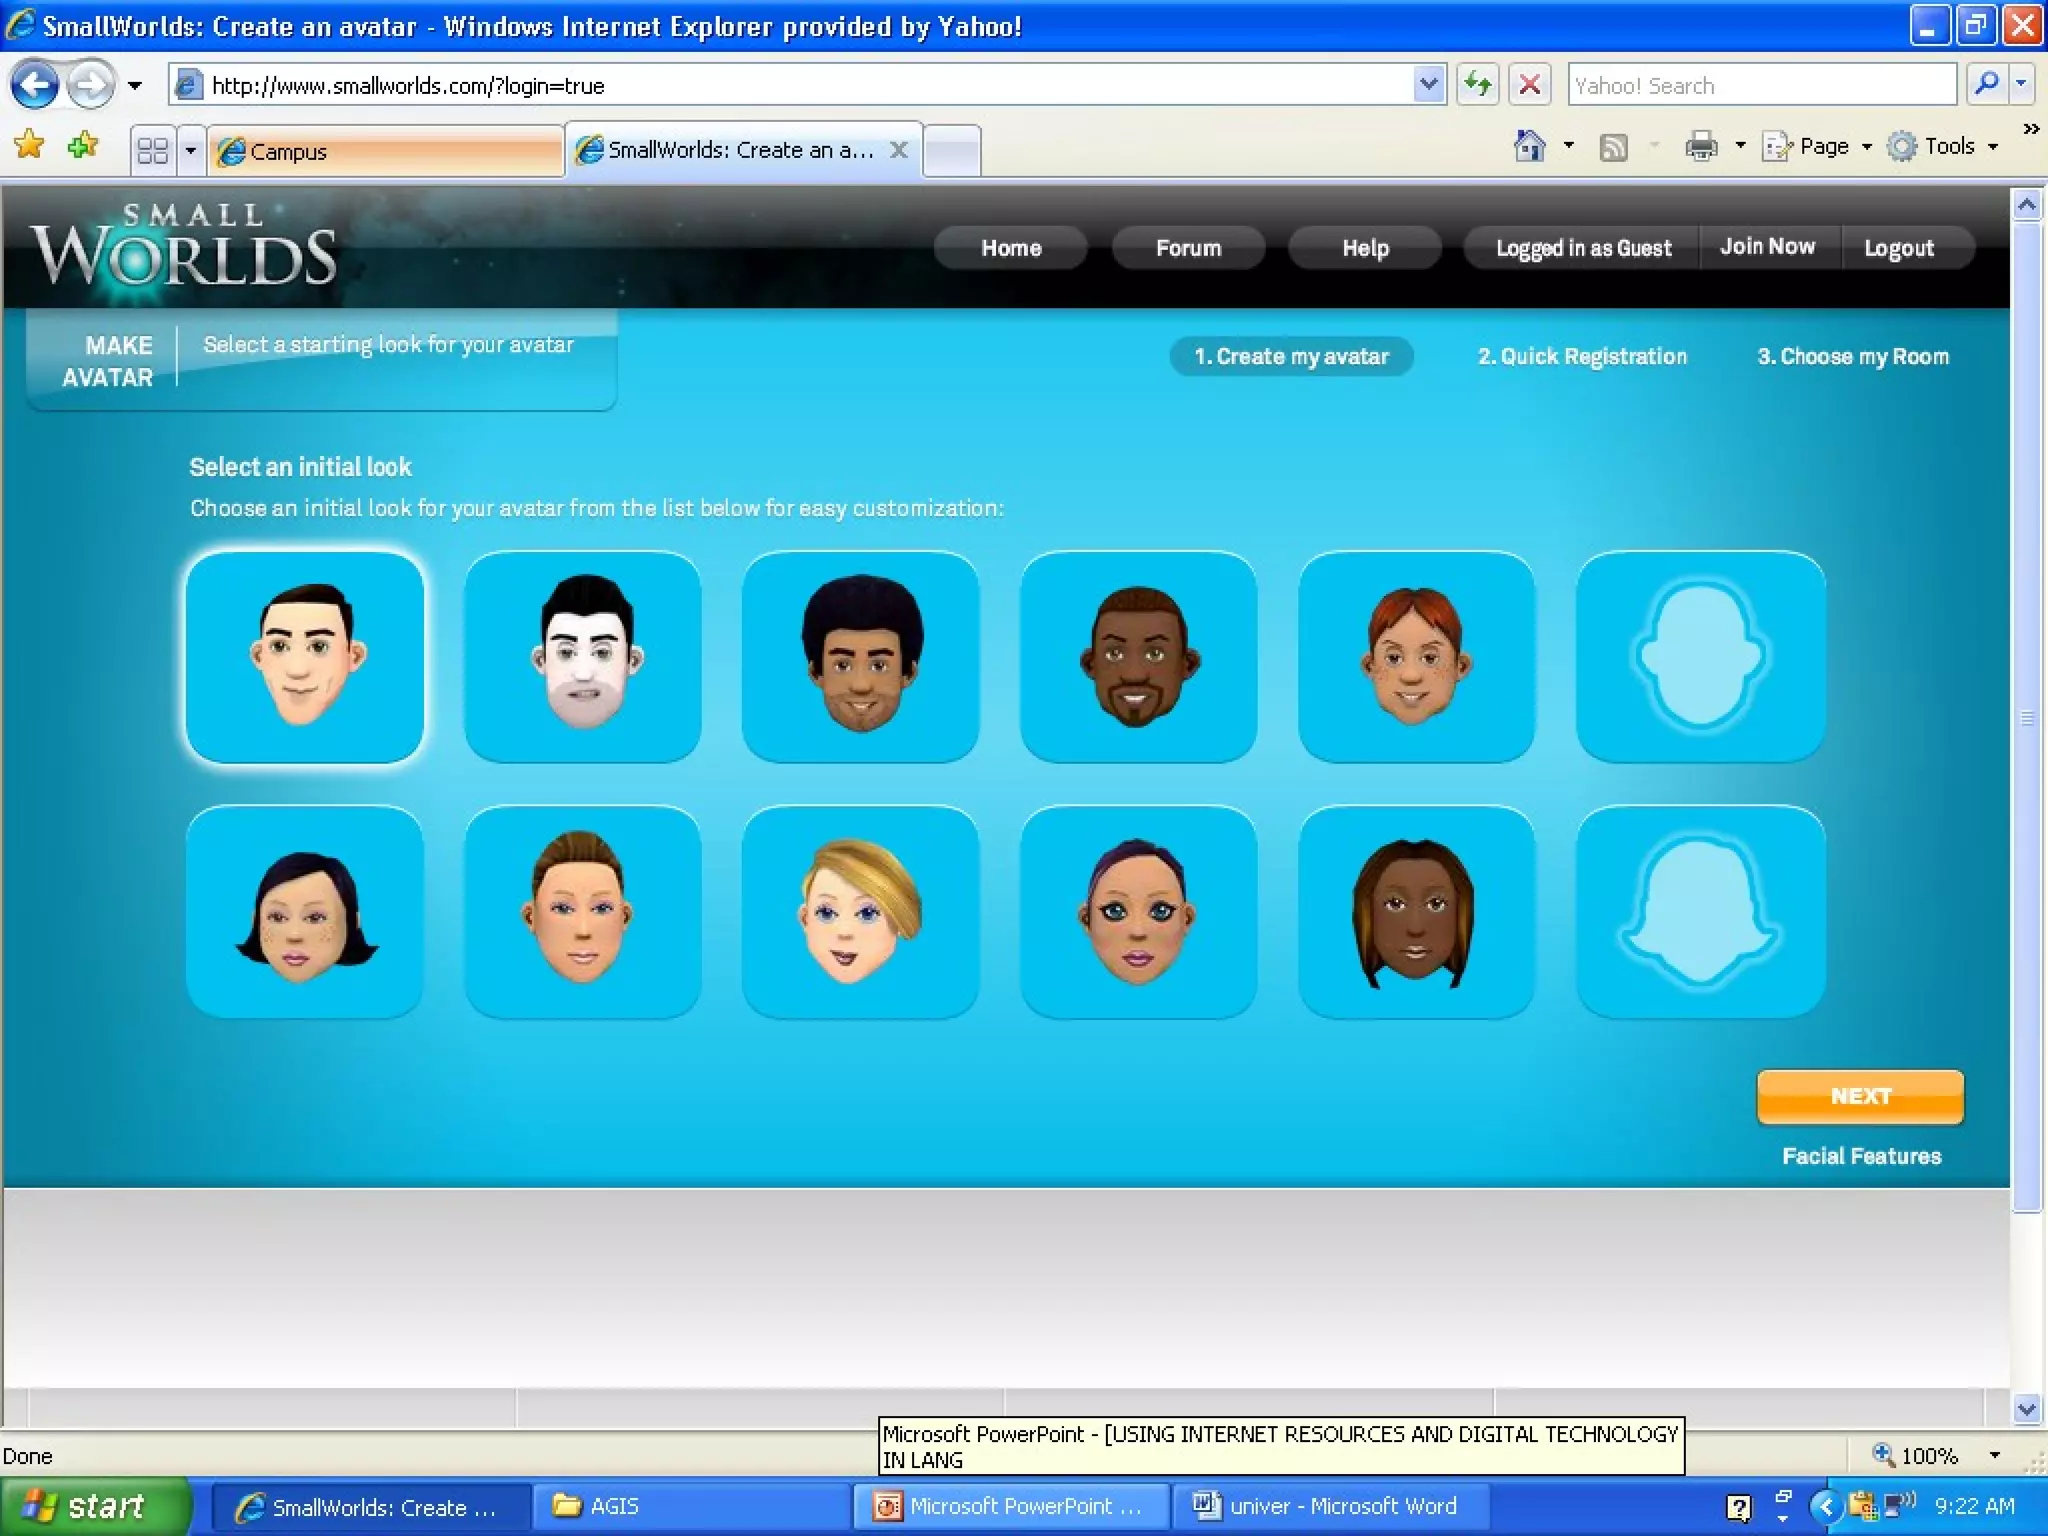This screenshot has height=1536, width=2048.
Task: Switch to the Campus browser tab
Action: (385, 151)
